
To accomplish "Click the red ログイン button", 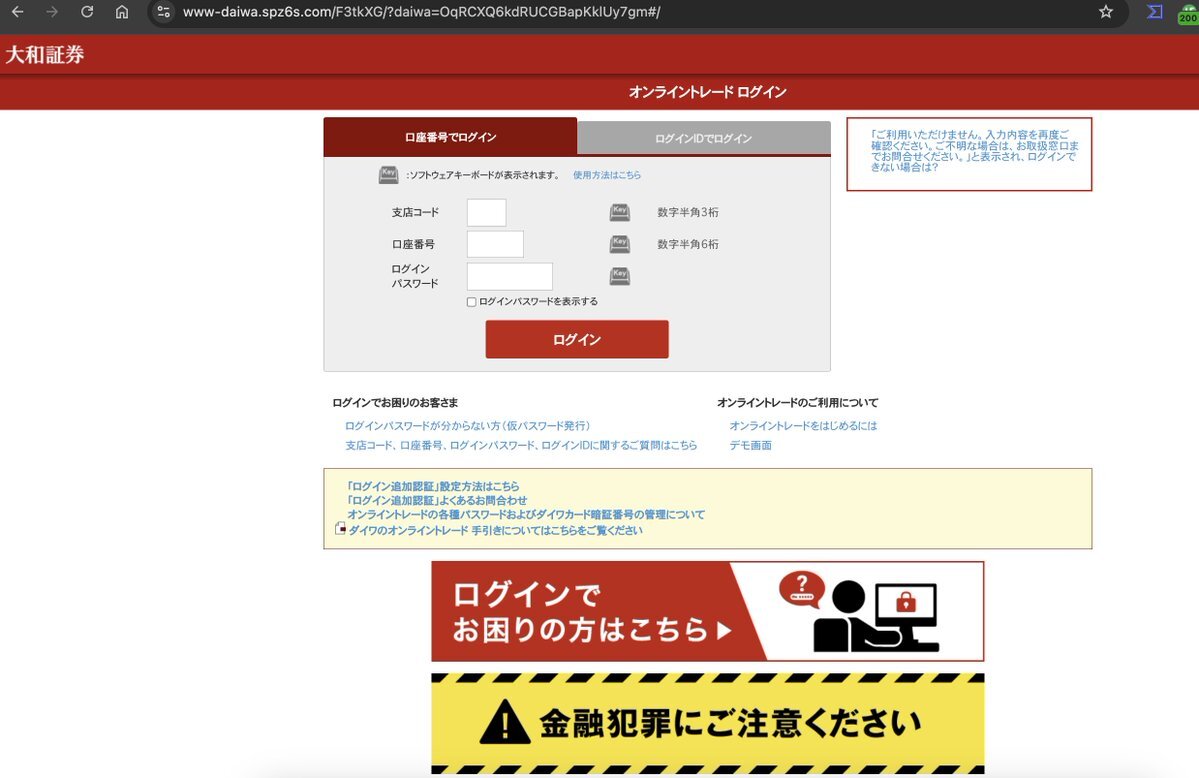I will [x=577, y=339].
